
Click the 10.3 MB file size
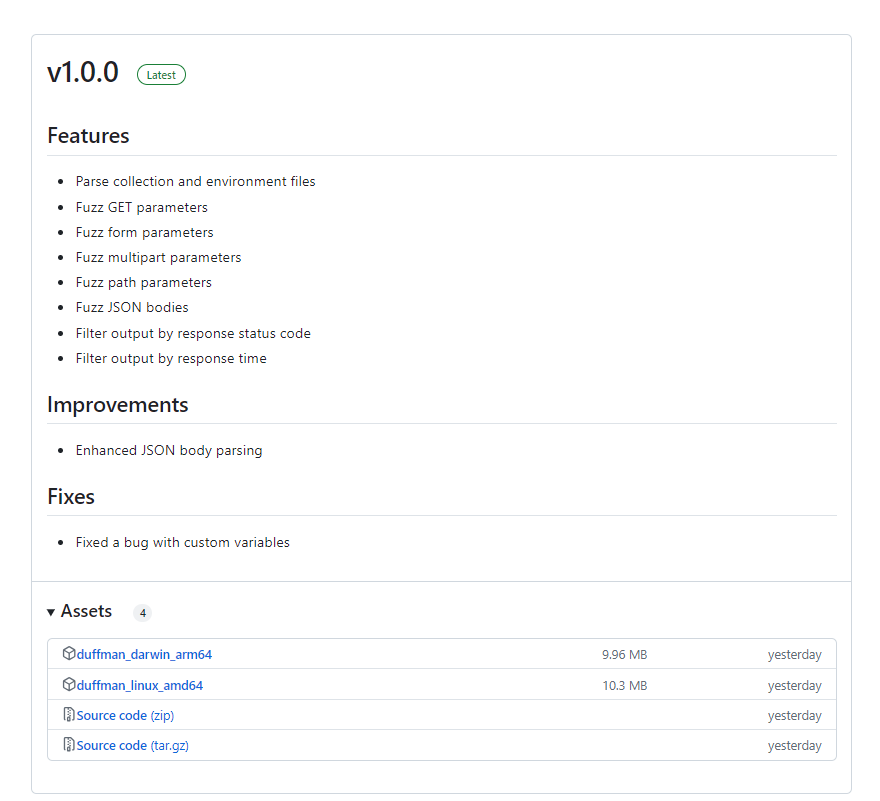pyautogui.click(x=624, y=686)
